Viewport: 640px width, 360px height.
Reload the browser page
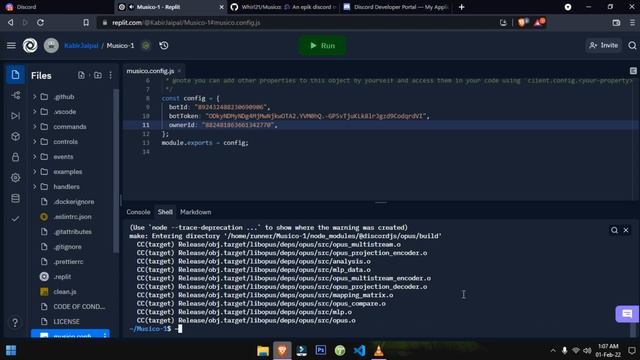pyautogui.click(x=40, y=22)
